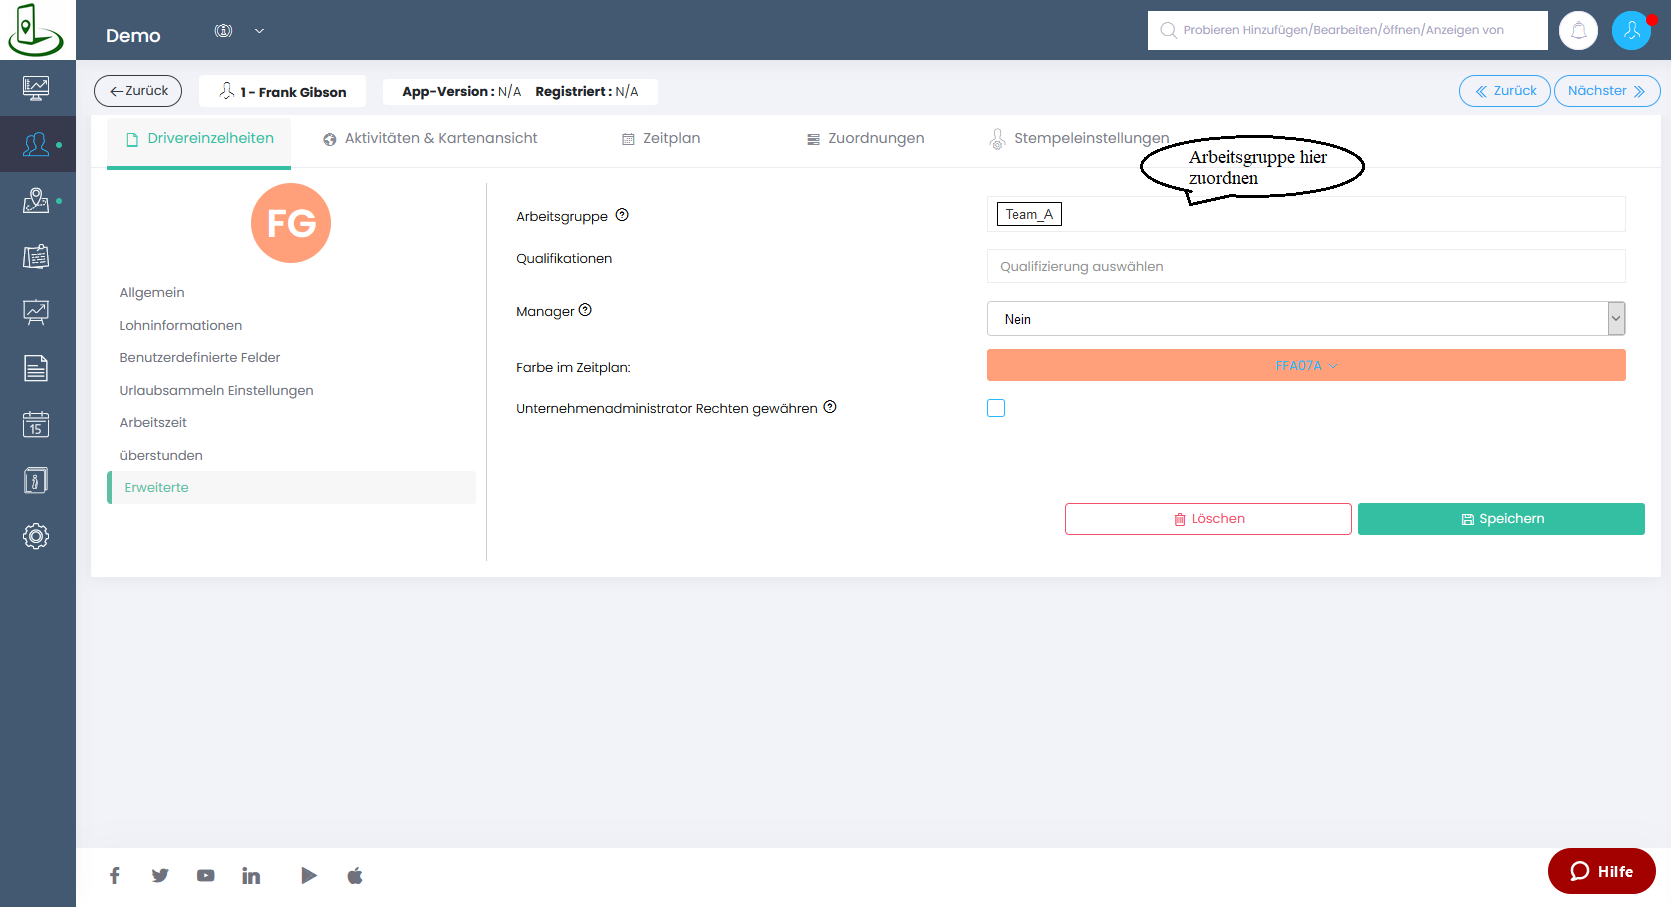This screenshot has width=1671, height=907.
Task: Click the notification bell icon
Action: pos(1578,30)
